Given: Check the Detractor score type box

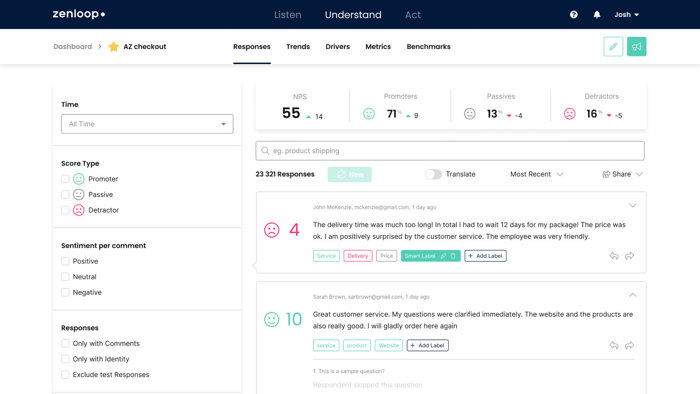Looking at the screenshot, I should click(65, 210).
